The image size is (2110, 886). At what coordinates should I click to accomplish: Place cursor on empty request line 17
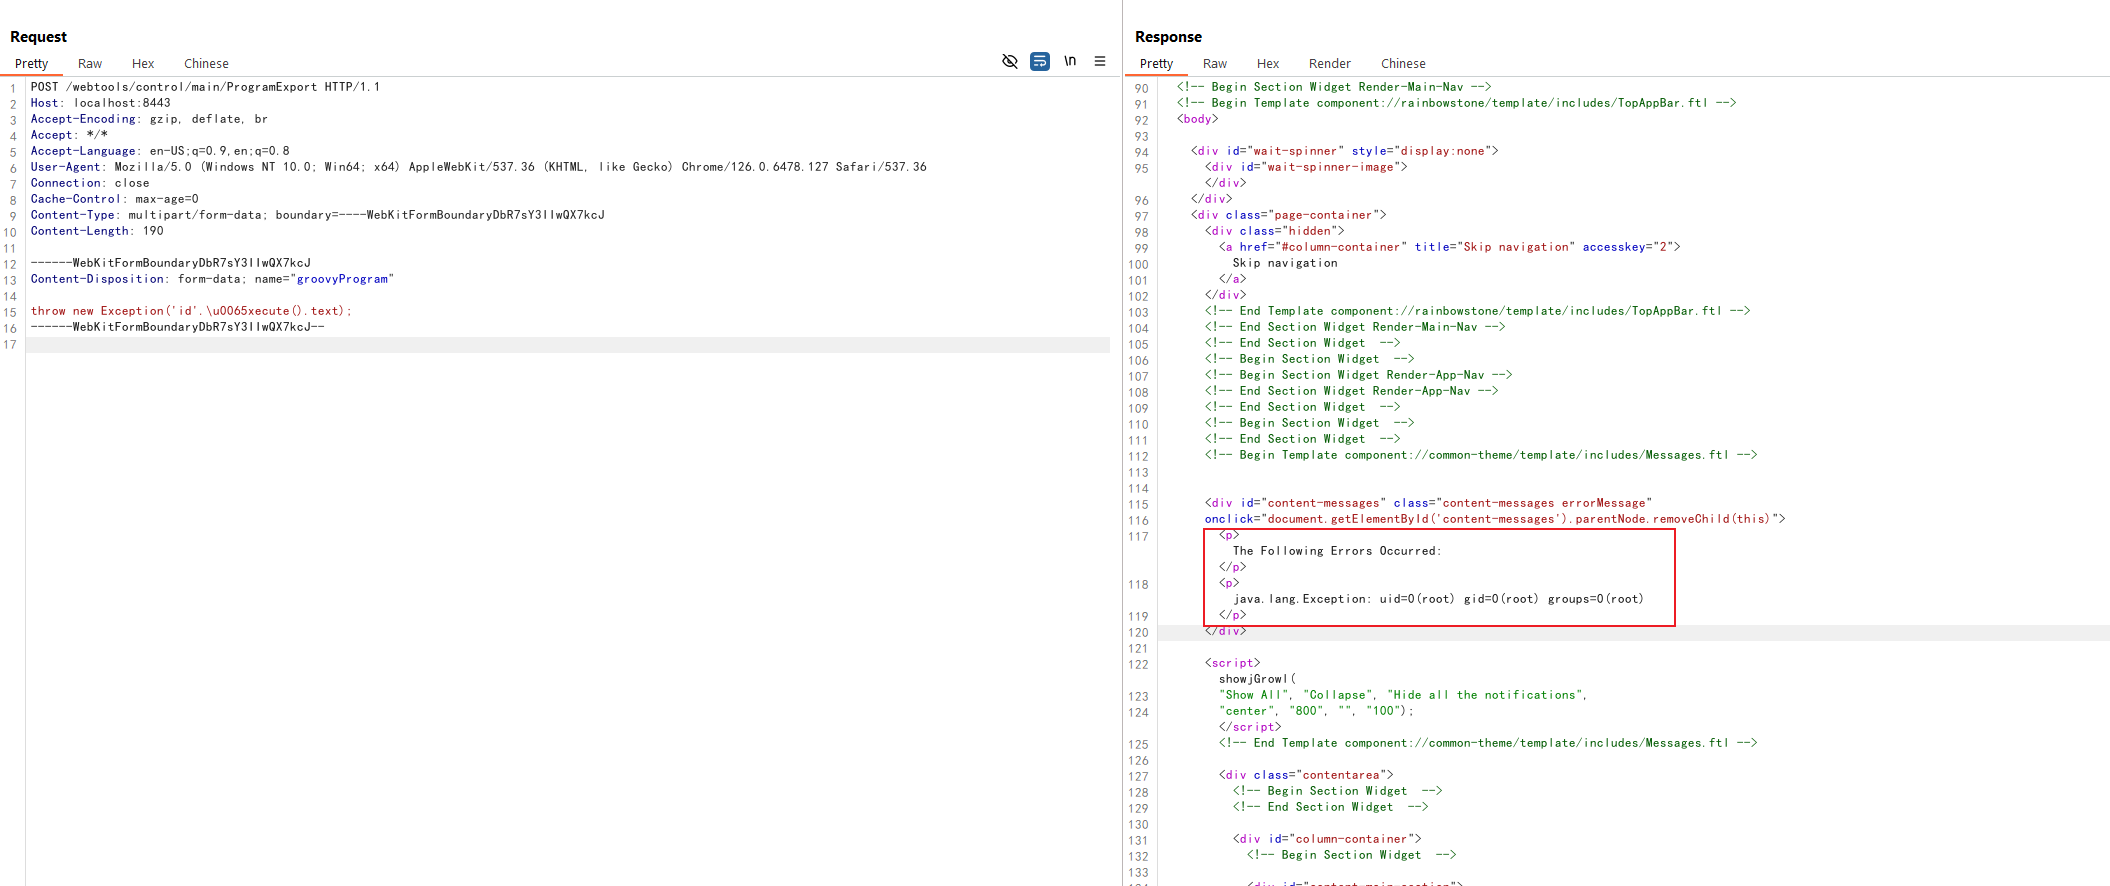[x=568, y=345]
